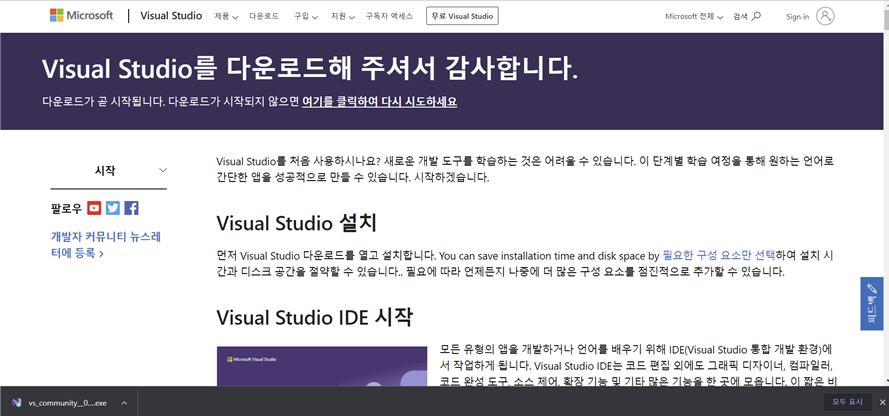Viewport: 889px width, 416px height.
Task: Open the Twitter follow icon
Action: click(113, 208)
